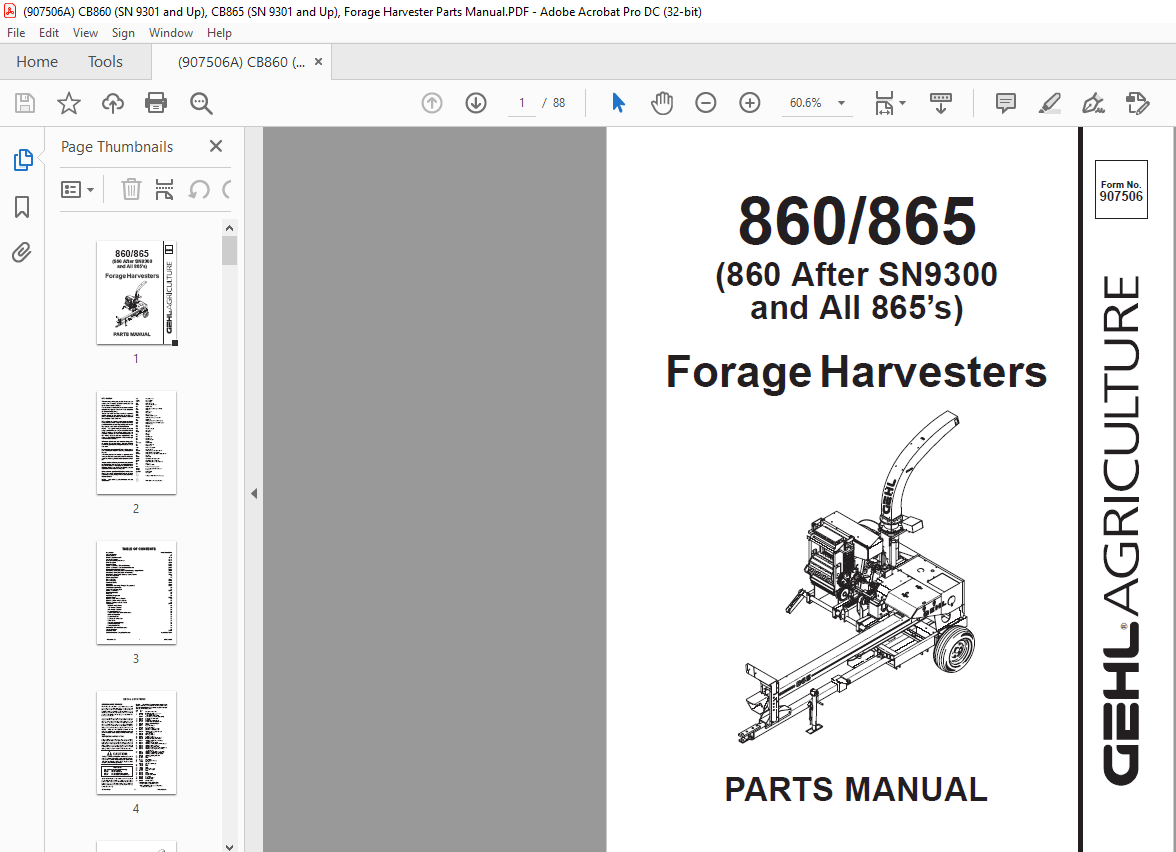Viewport: 1176px width, 852px height.
Task: Select page 4 thumbnail
Action: click(x=136, y=742)
